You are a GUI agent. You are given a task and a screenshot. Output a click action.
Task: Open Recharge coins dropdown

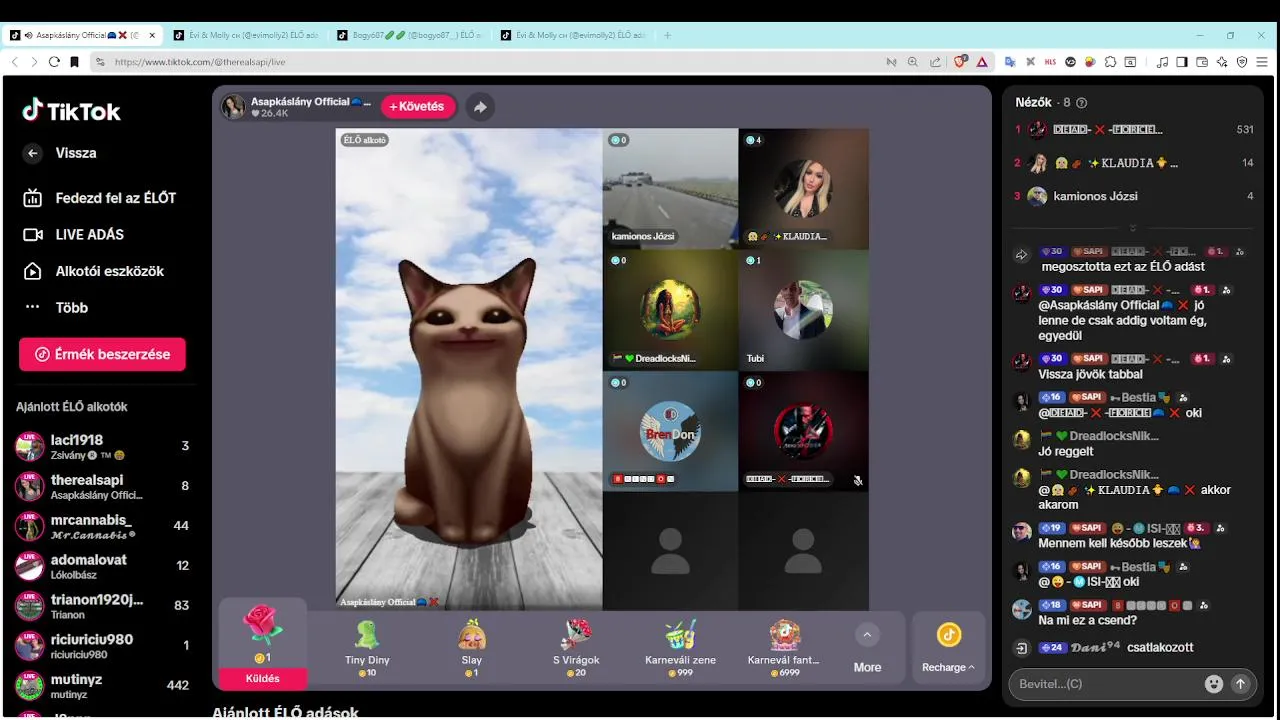pyautogui.click(x=948, y=649)
